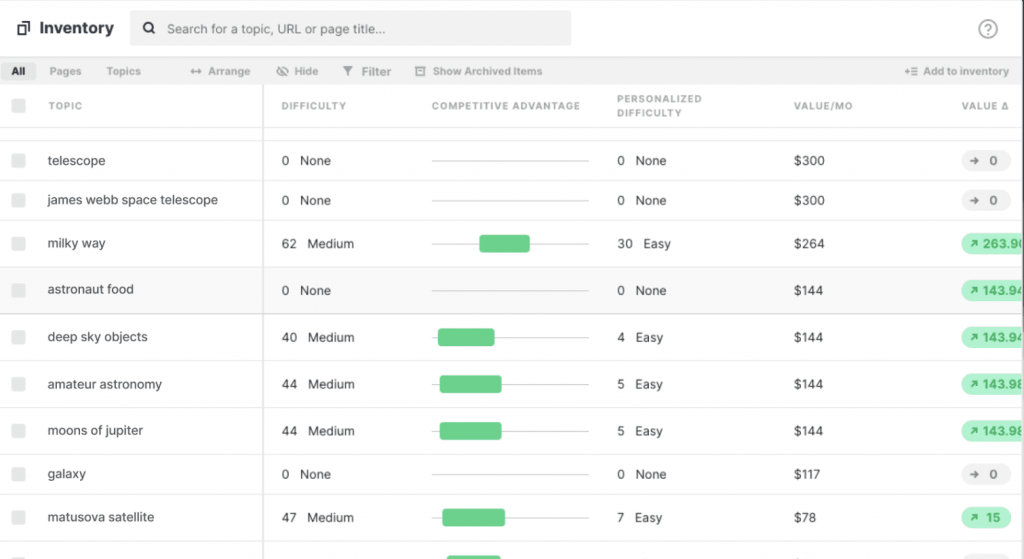Image resolution: width=1024 pixels, height=559 pixels.
Task: Tick the galaxy row checkbox
Action: pos(18,474)
